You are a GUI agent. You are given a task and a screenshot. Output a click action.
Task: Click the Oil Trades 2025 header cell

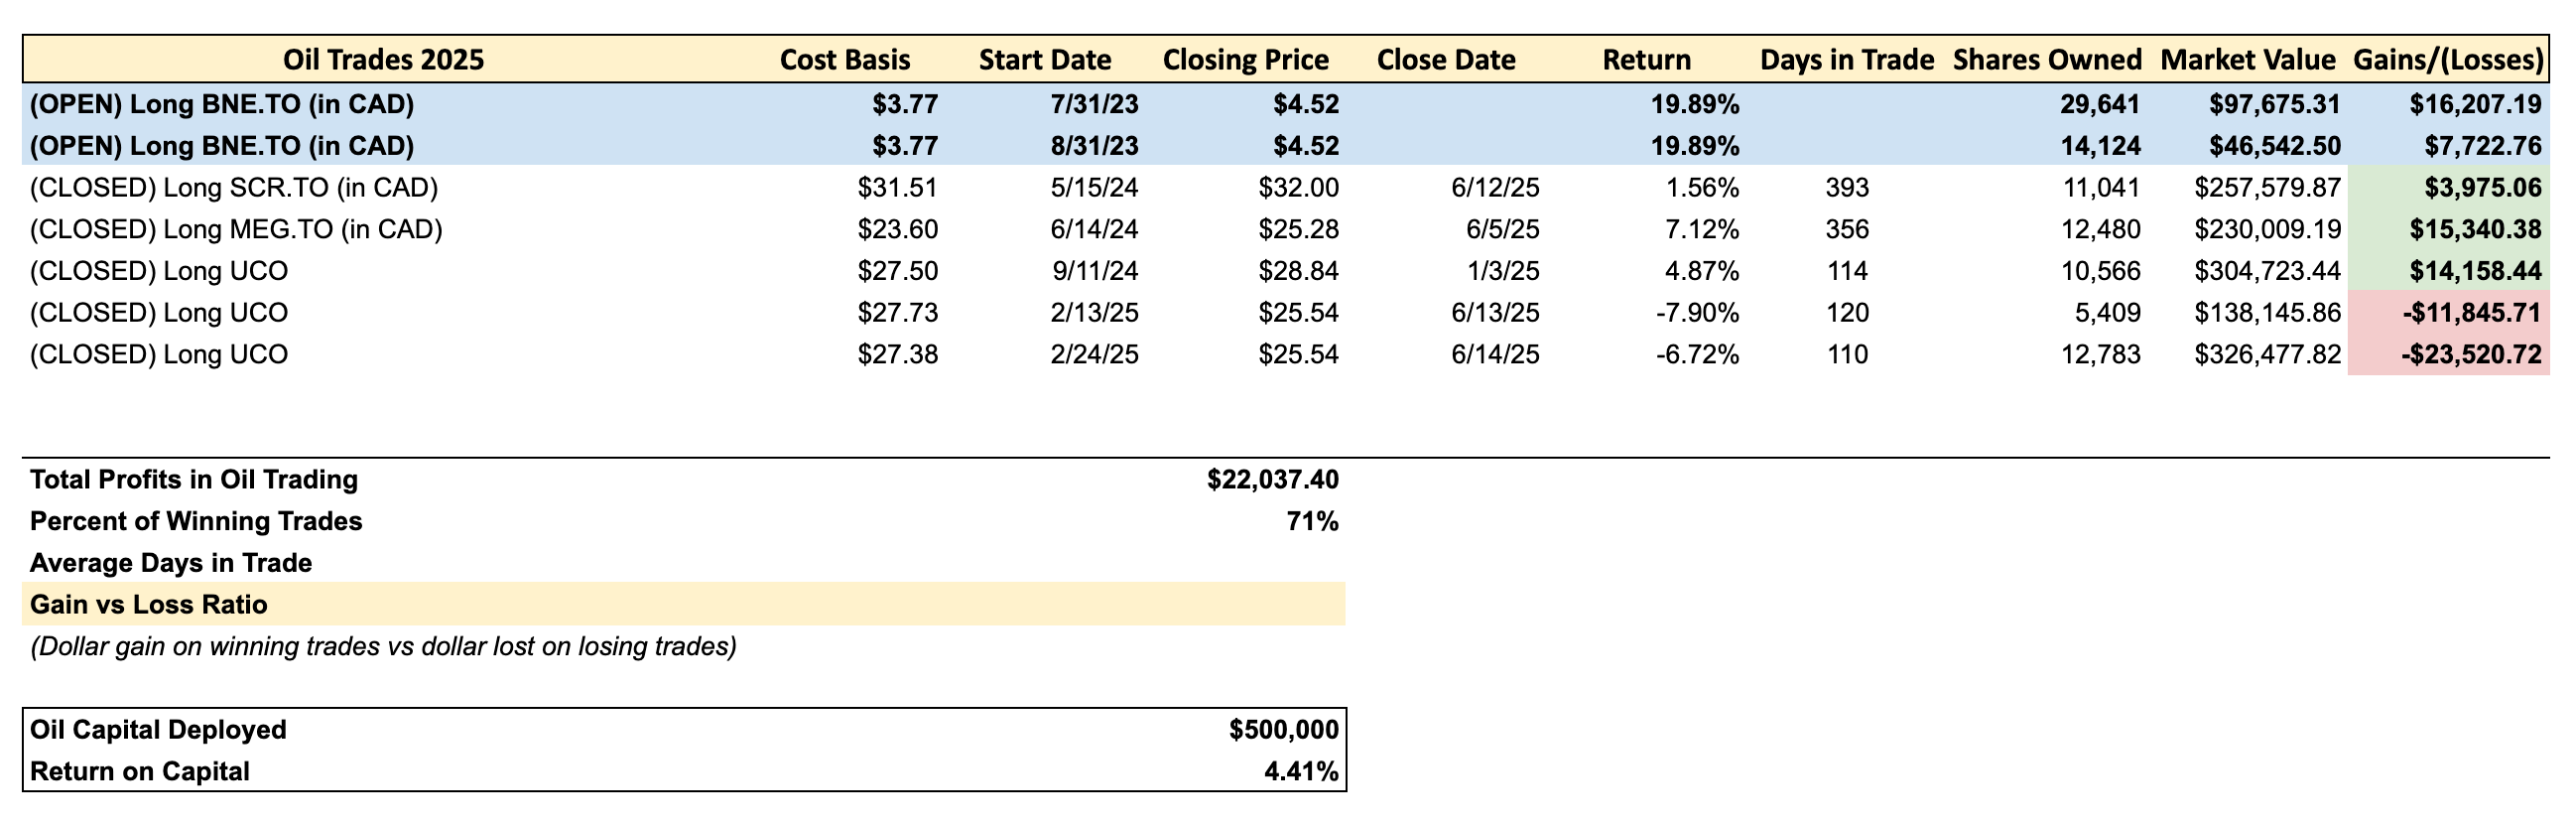[383, 60]
